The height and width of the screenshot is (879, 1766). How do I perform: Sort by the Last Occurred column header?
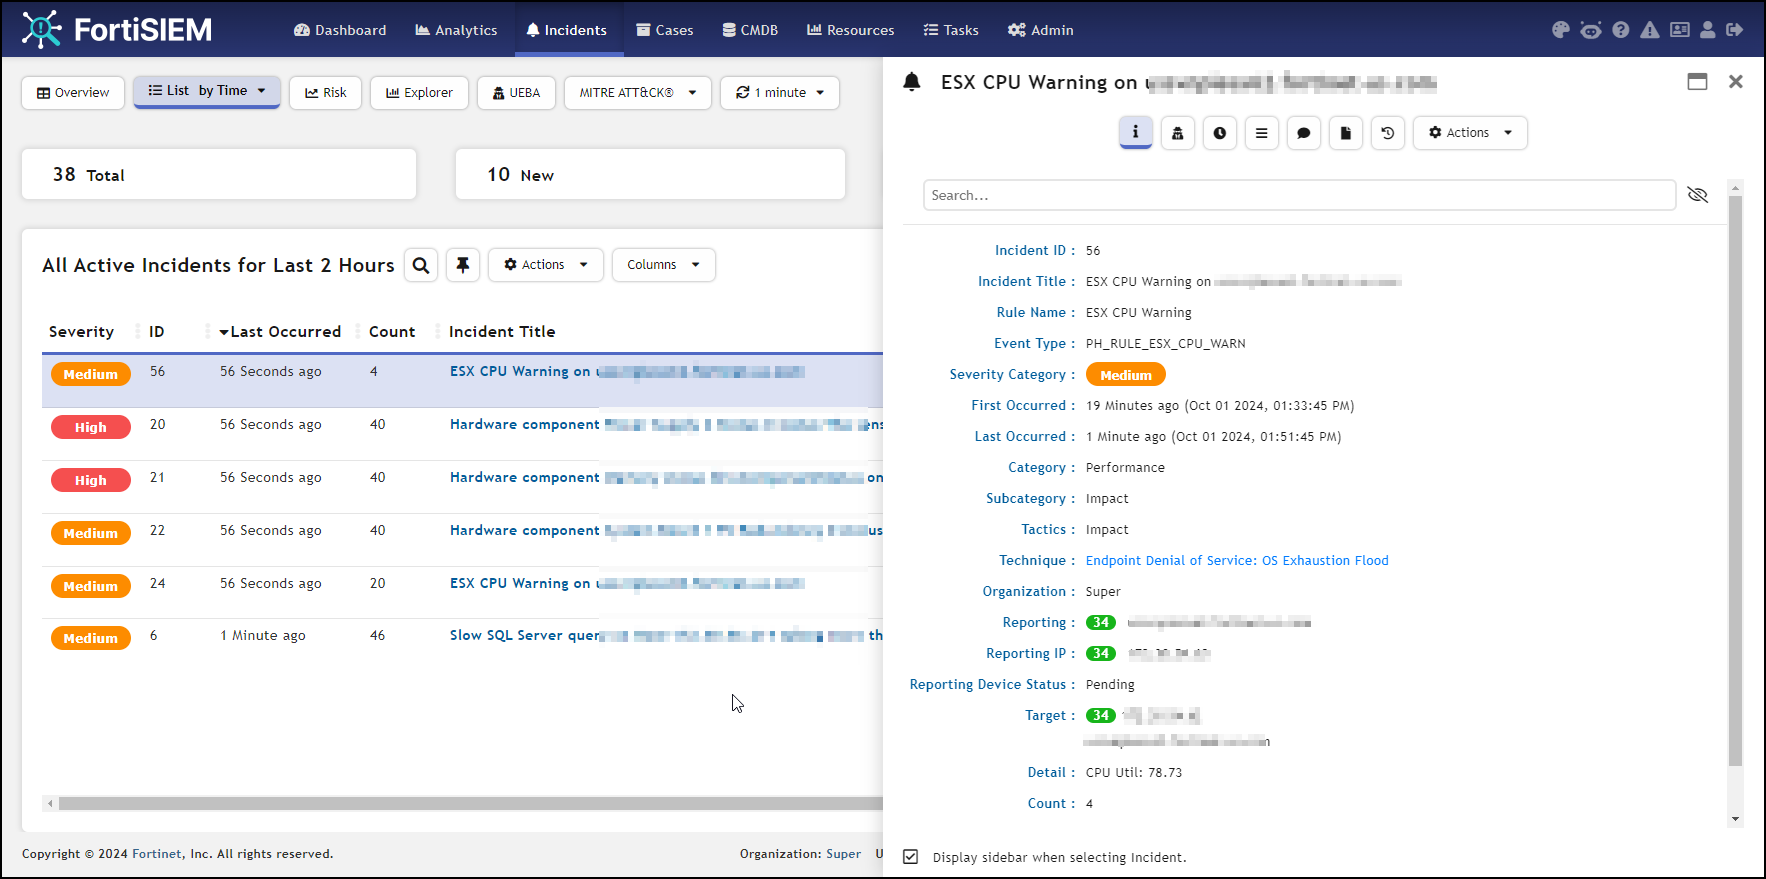coord(280,332)
